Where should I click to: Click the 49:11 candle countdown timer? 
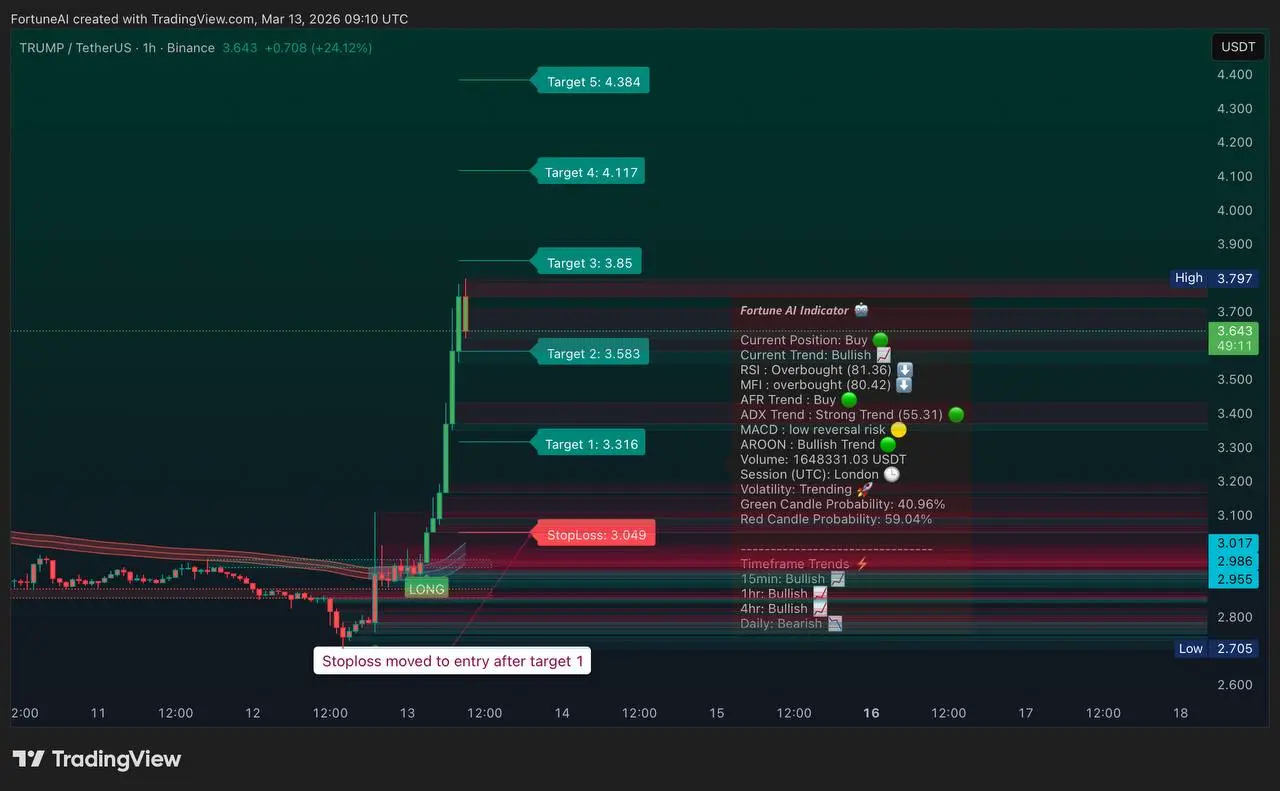(1233, 346)
